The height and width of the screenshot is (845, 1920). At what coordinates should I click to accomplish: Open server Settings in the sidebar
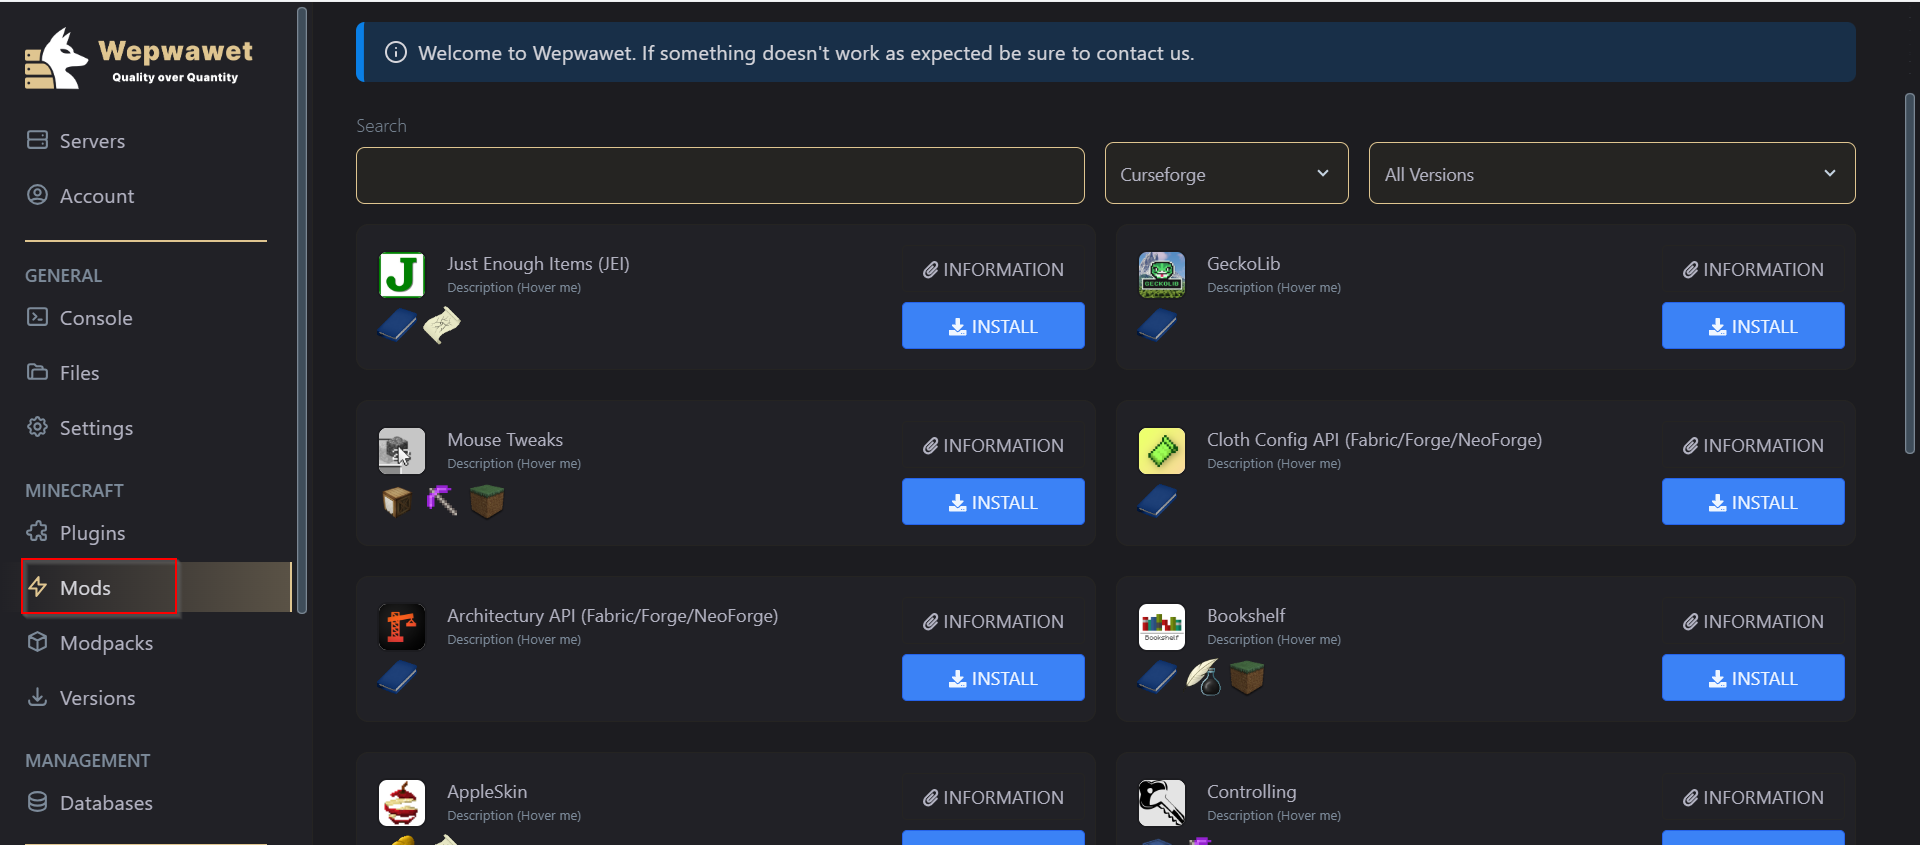click(x=79, y=428)
